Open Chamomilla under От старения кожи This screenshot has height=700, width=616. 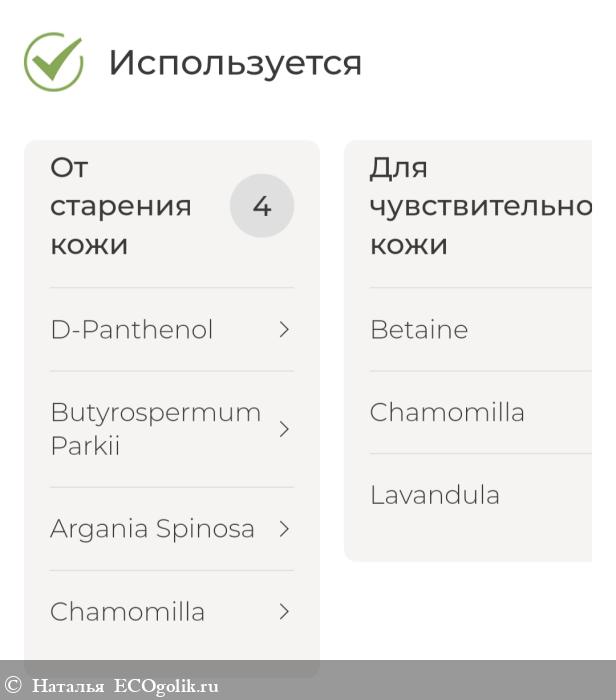tap(127, 612)
